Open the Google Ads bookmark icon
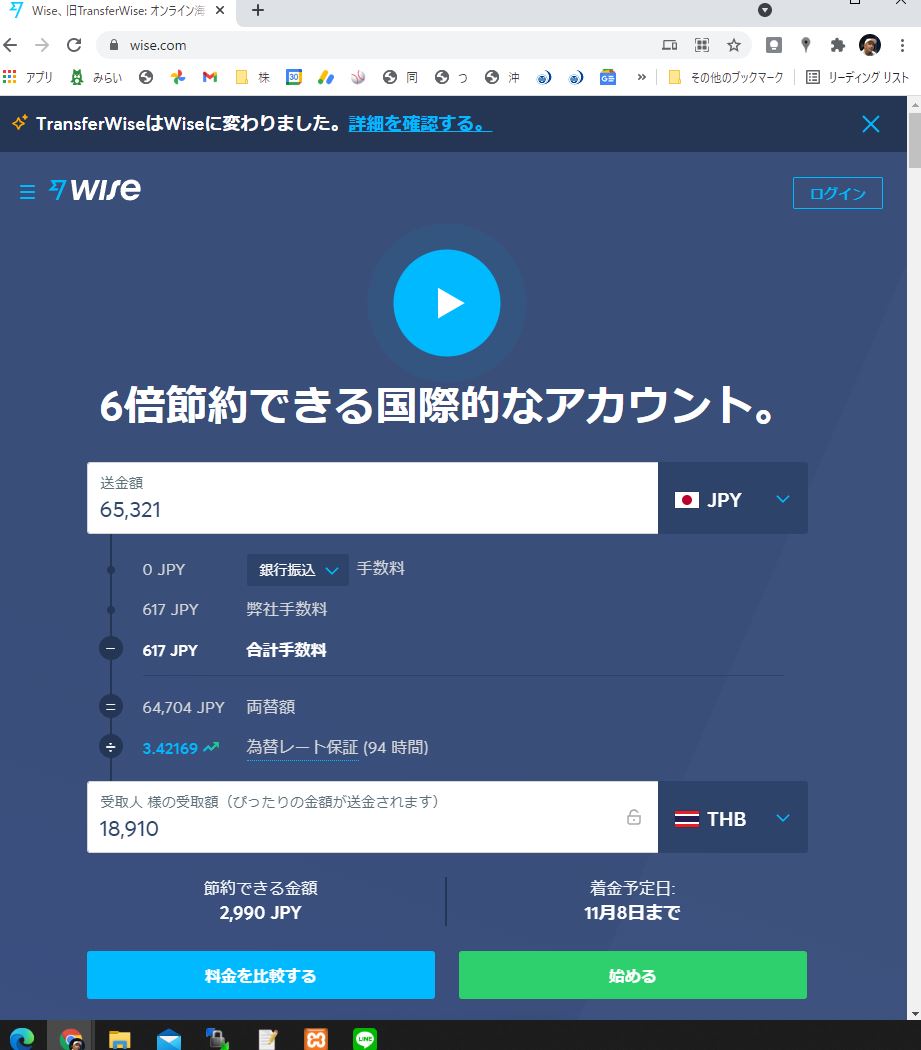 click(326, 77)
